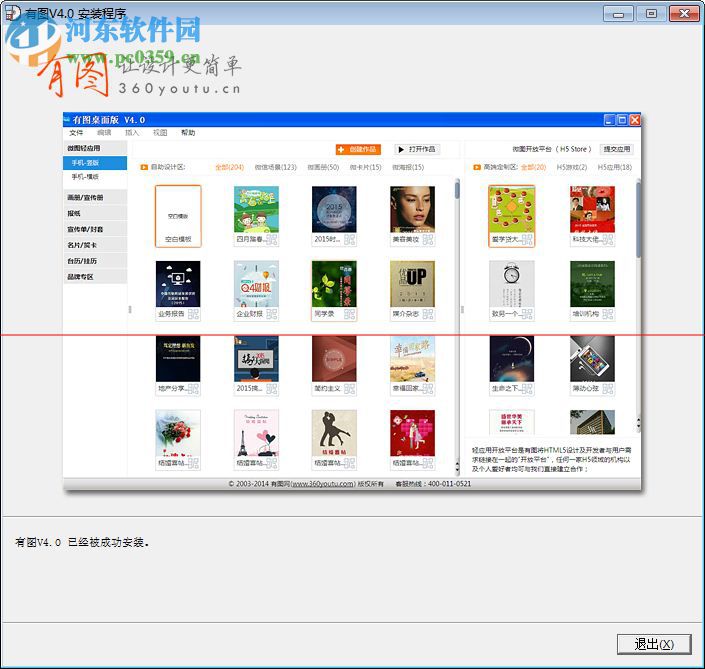
Task: Select the highlighted 手机-竖版 sidebar item
Action: (x=95, y=163)
